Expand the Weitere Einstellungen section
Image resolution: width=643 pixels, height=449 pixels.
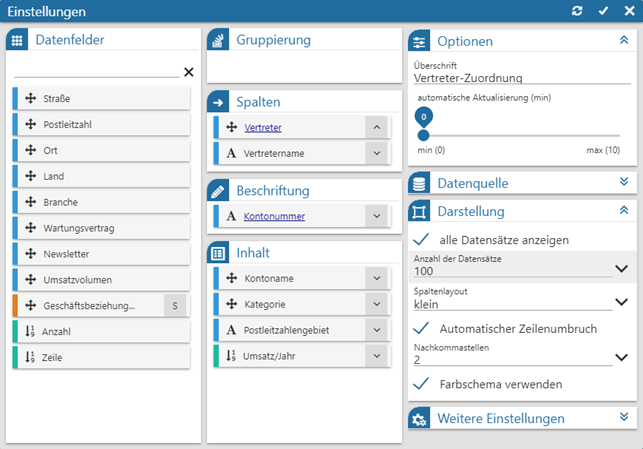tap(623, 417)
